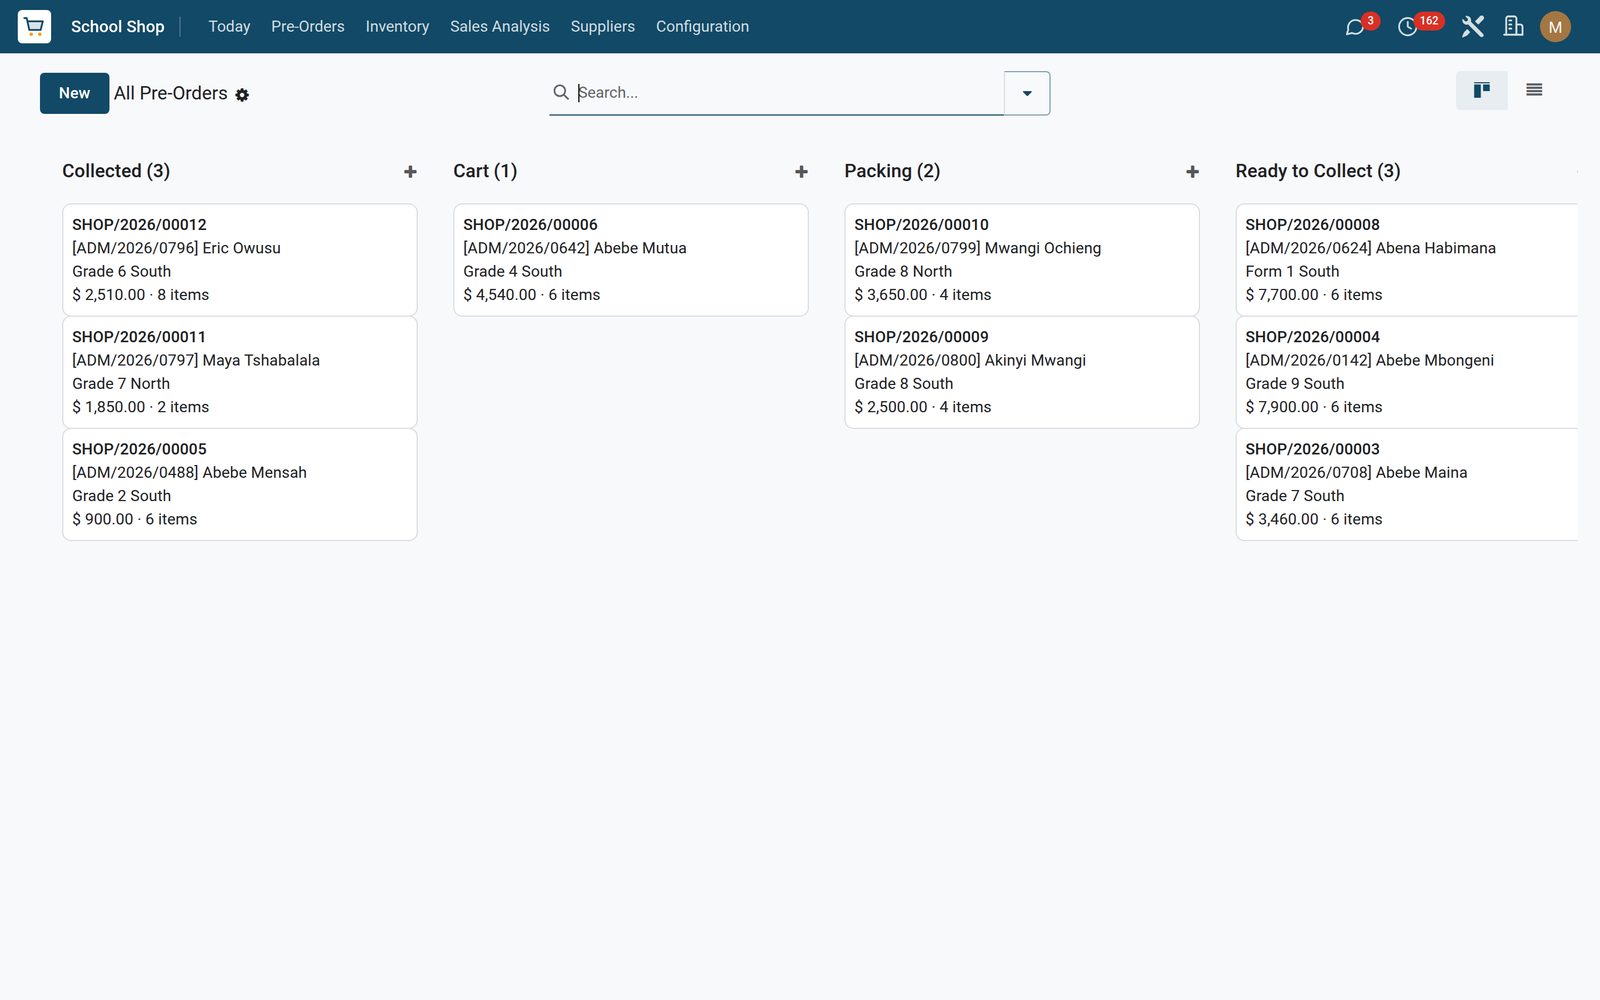Open the messages chat icon with 3 badge
The height and width of the screenshot is (1000, 1600).
[1355, 27]
